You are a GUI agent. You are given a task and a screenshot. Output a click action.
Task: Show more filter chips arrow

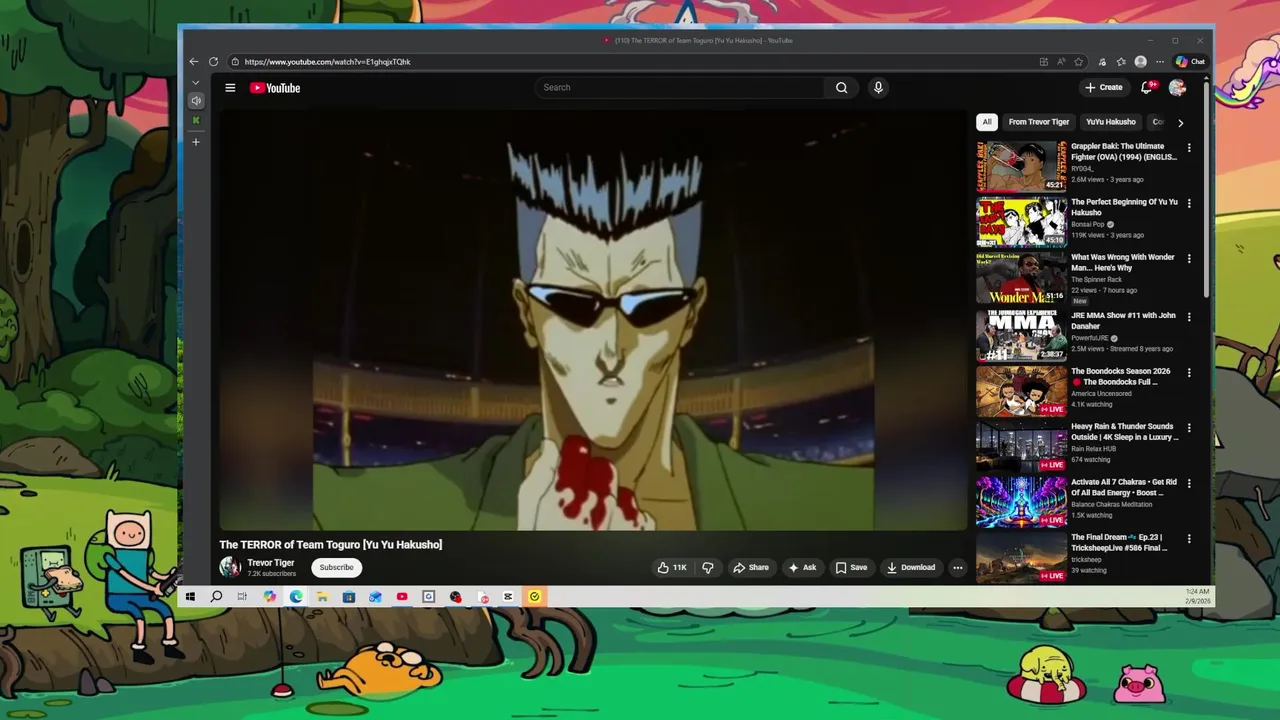(x=1180, y=123)
